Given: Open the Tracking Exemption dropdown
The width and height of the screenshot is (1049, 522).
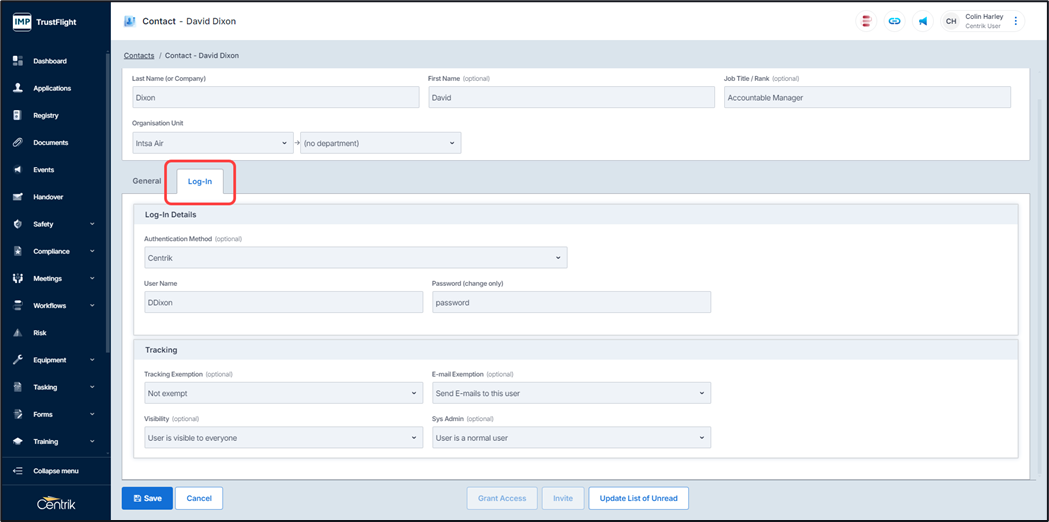Looking at the screenshot, I should point(284,393).
